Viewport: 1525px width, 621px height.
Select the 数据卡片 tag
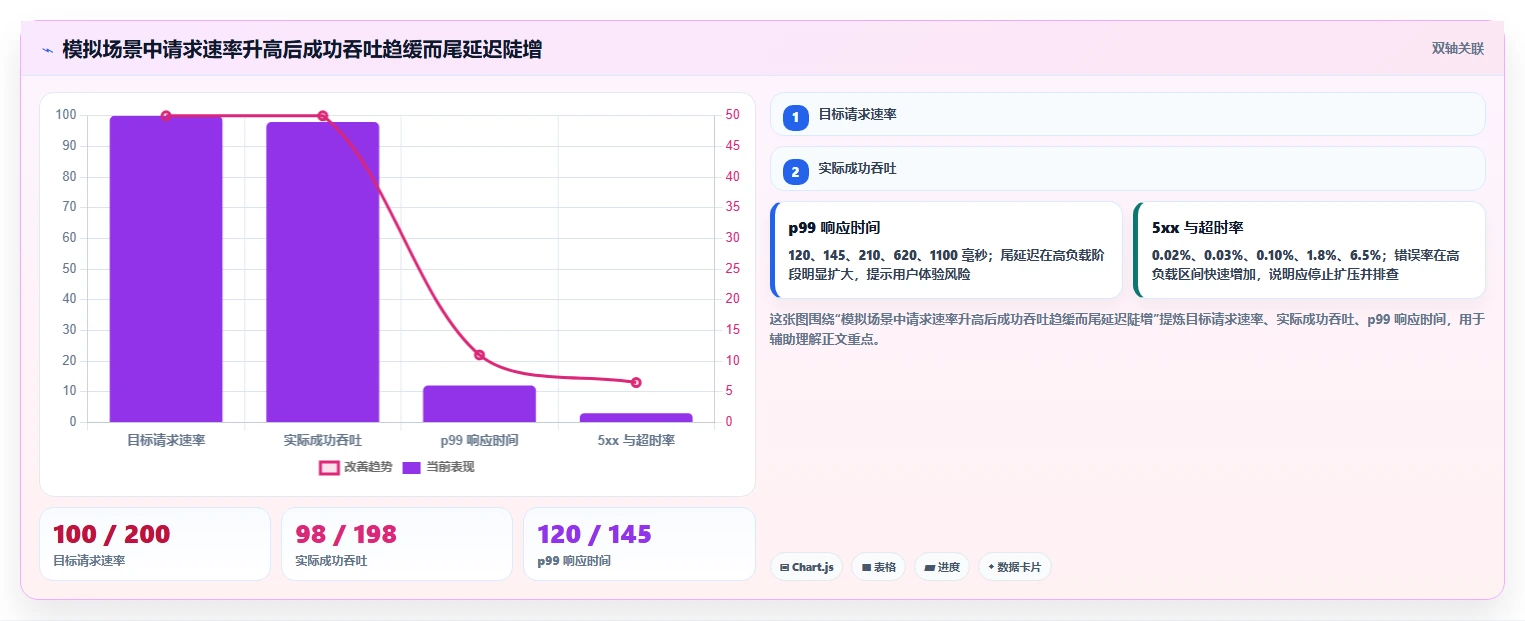(1015, 567)
